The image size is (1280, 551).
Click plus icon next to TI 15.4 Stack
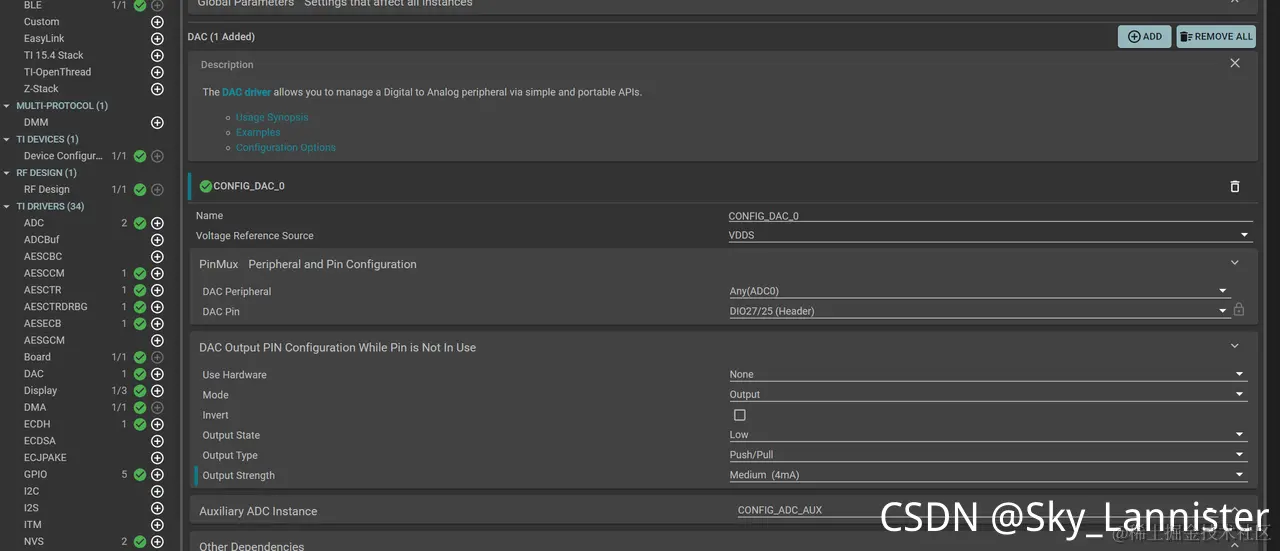157,55
